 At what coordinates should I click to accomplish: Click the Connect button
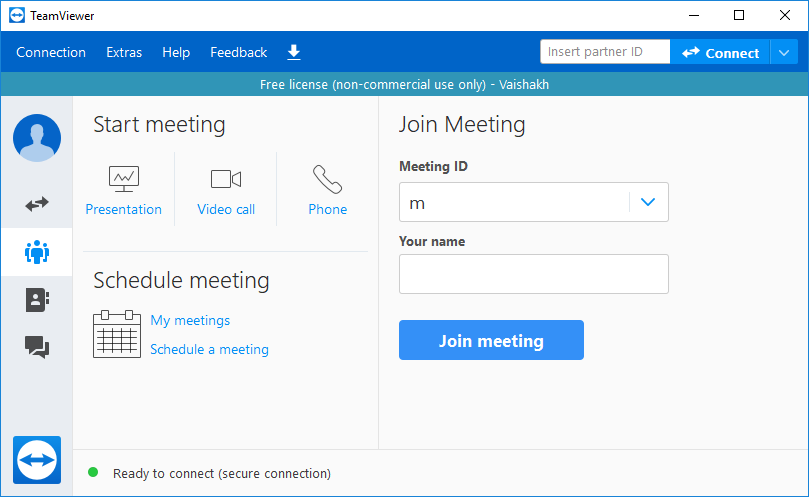pos(720,52)
